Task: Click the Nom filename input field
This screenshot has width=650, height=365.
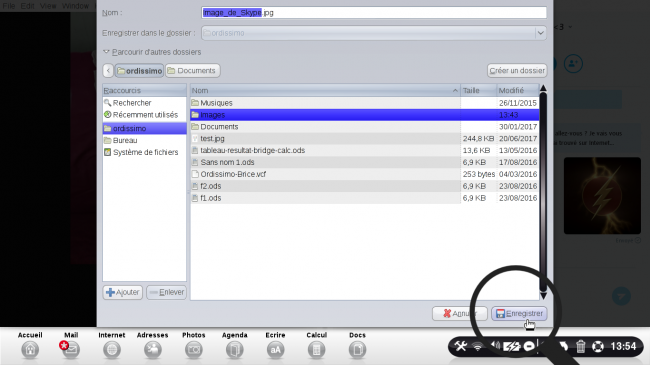Action: tap(374, 12)
